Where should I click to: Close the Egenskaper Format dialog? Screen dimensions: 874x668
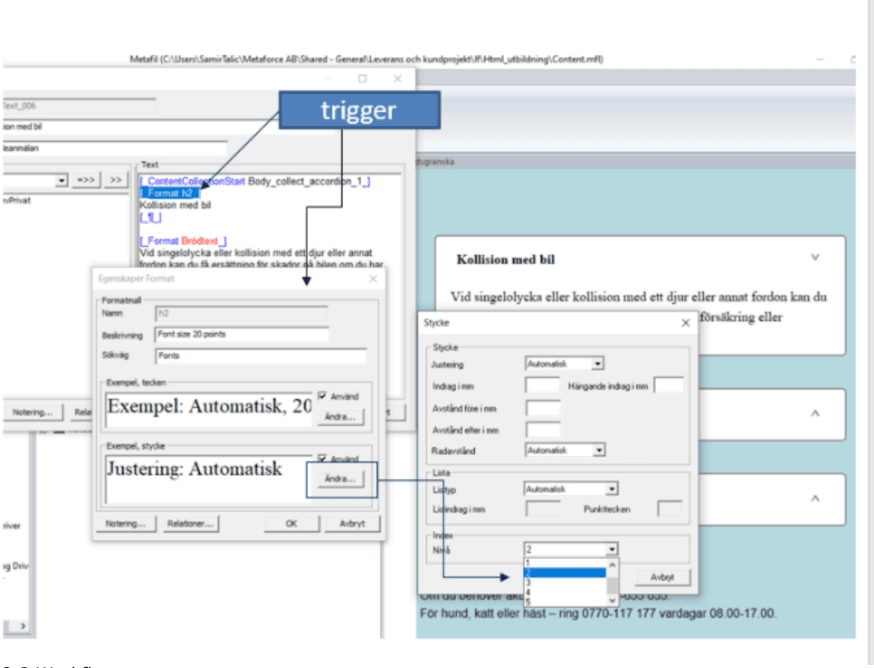point(373,279)
